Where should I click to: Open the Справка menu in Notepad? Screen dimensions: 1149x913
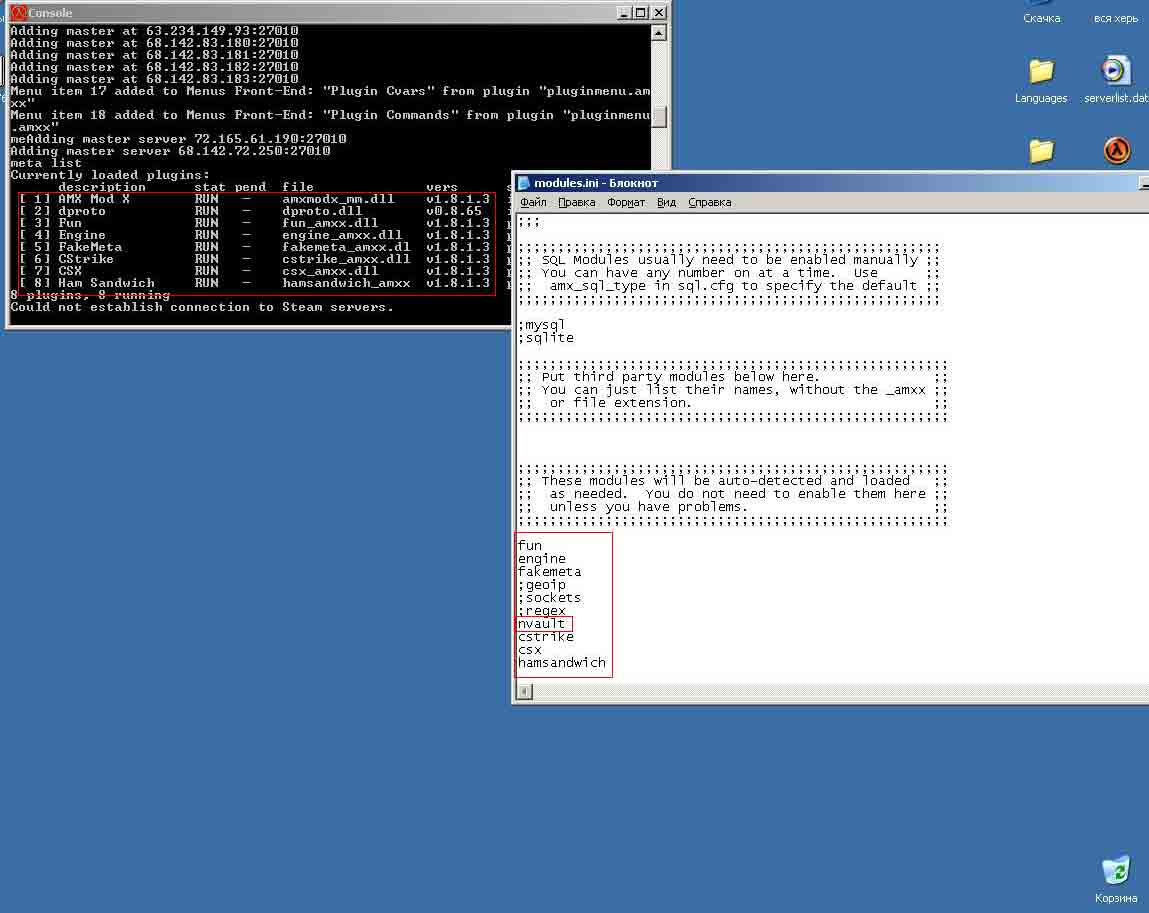pos(709,202)
